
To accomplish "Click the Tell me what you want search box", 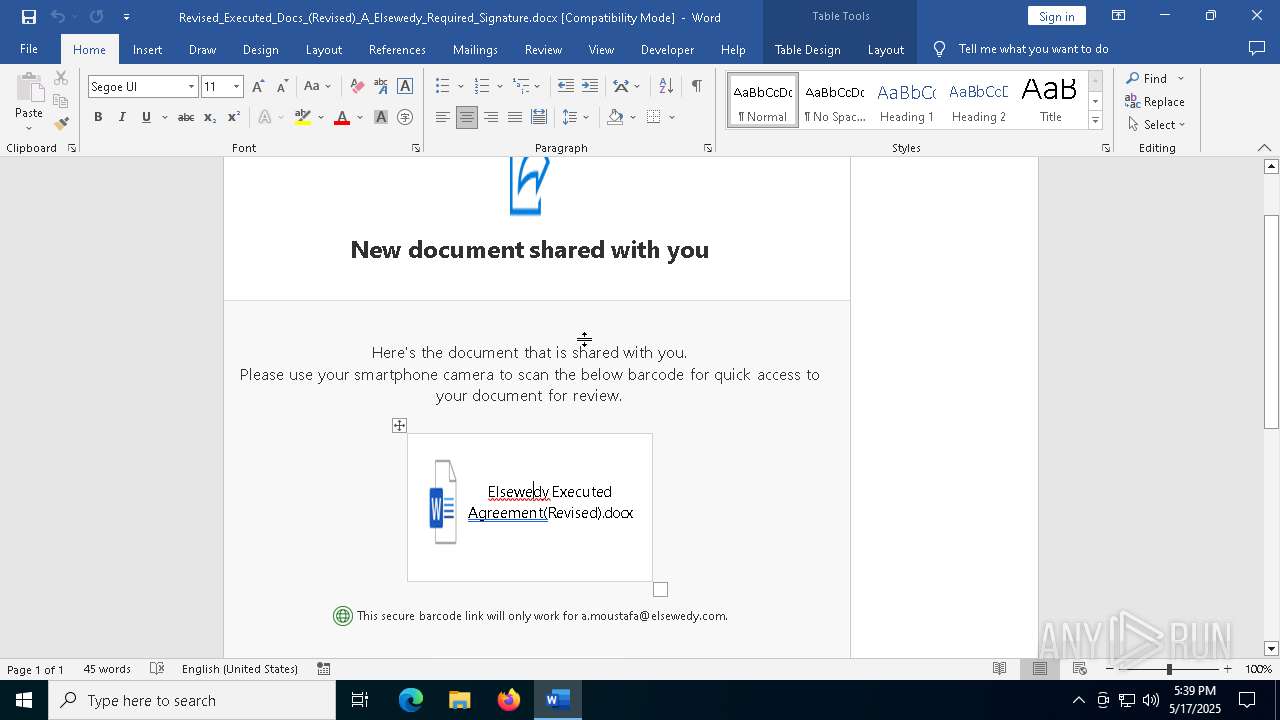I will (x=1033, y=49).
